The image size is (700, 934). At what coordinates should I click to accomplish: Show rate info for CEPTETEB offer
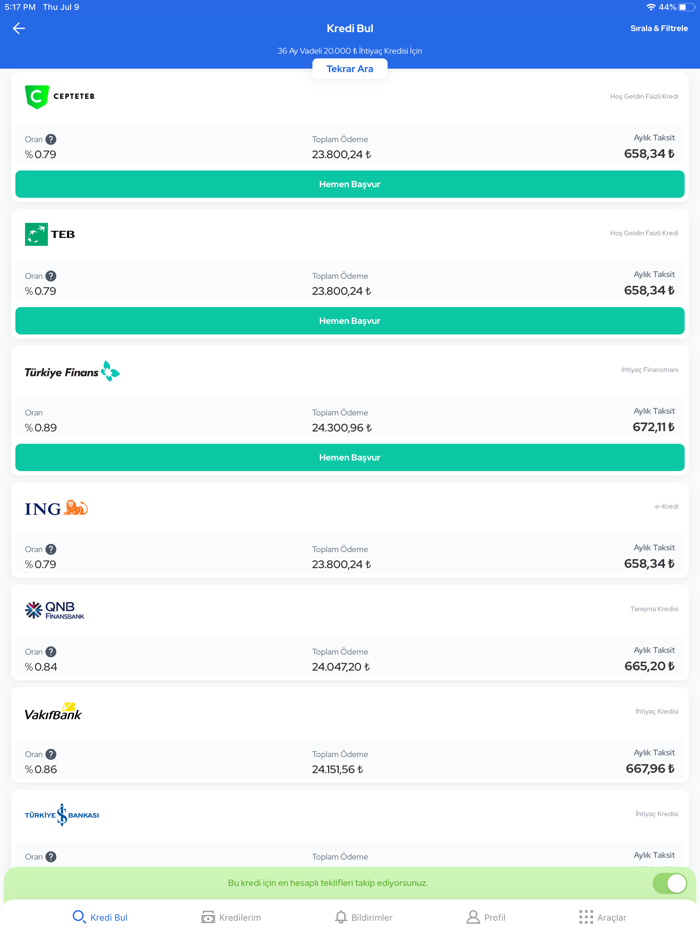[51, 140]
